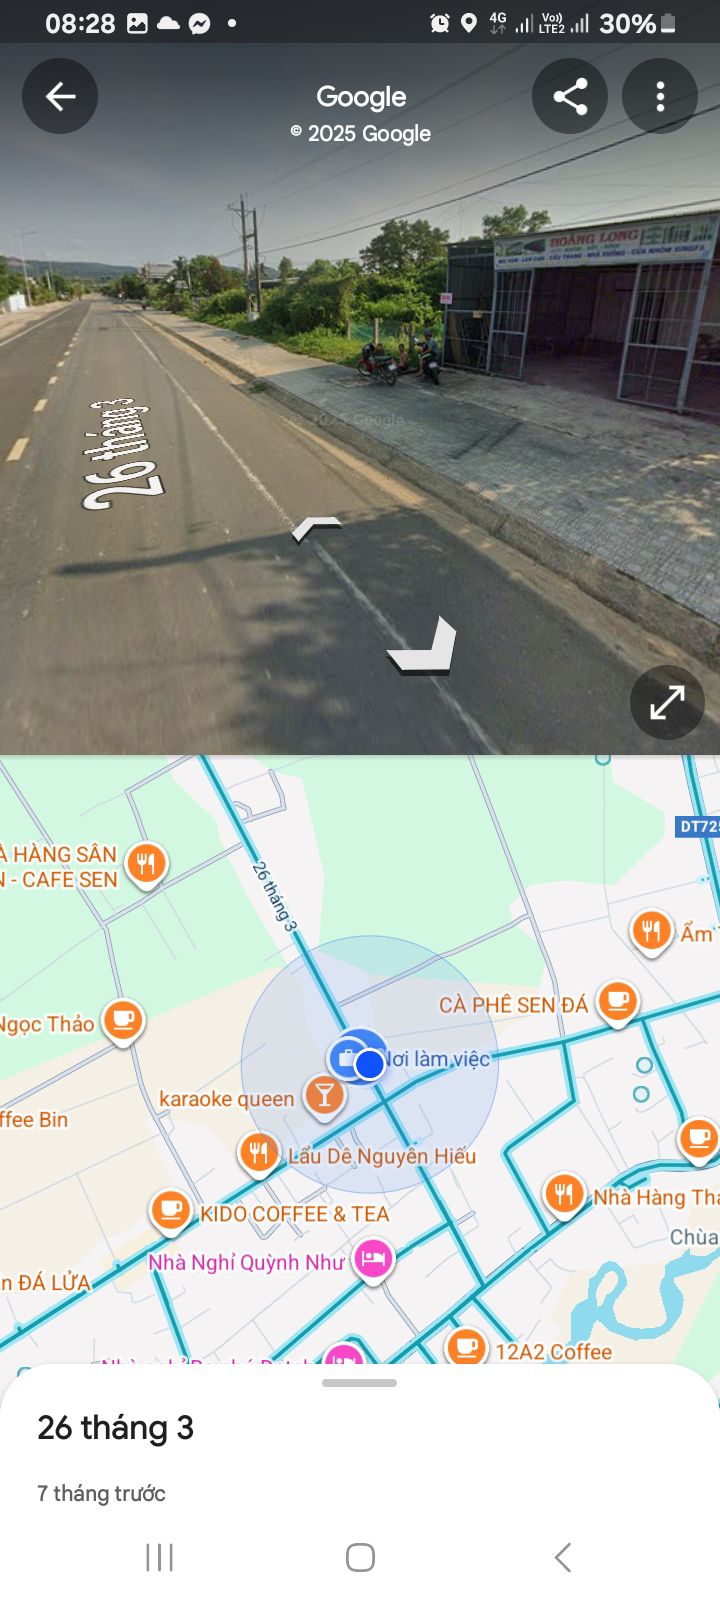The image size is (720, 1600).
Task: Tap the 12A2 Coffee marker
Action: click(466, 1346)
